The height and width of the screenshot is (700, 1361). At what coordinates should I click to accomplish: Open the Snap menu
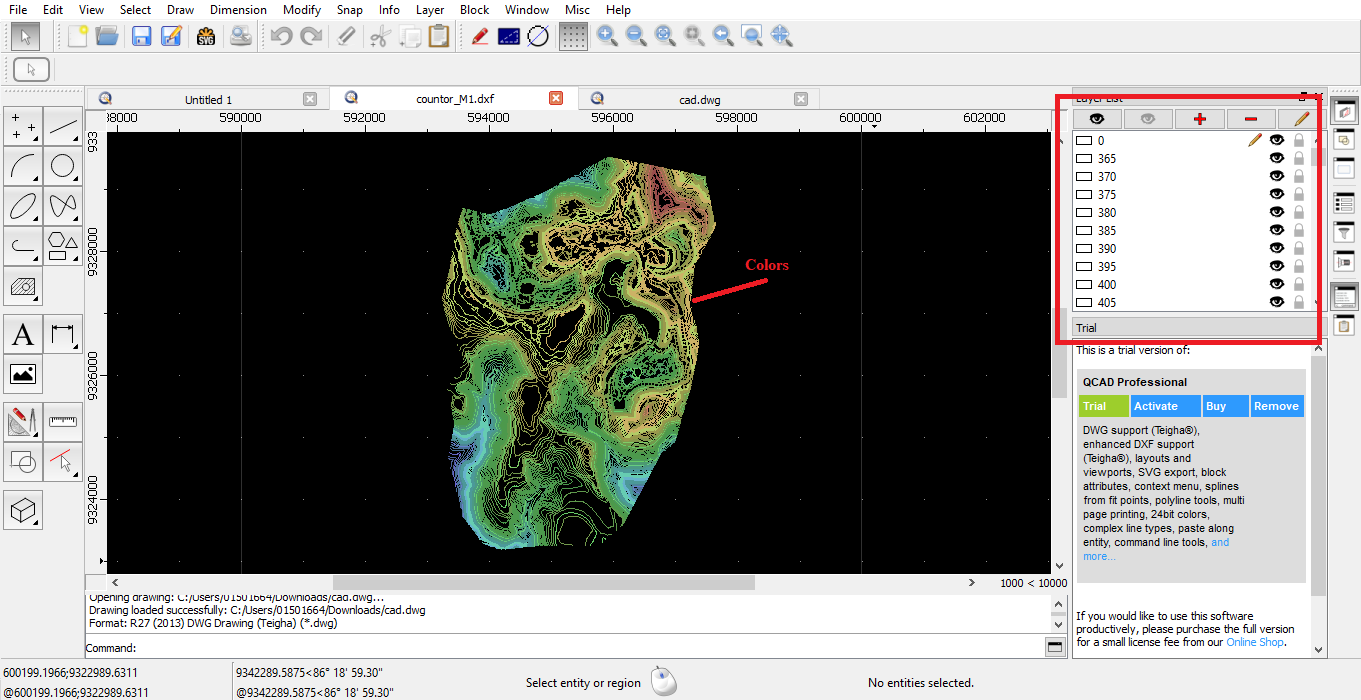click(x=350, y=10)
